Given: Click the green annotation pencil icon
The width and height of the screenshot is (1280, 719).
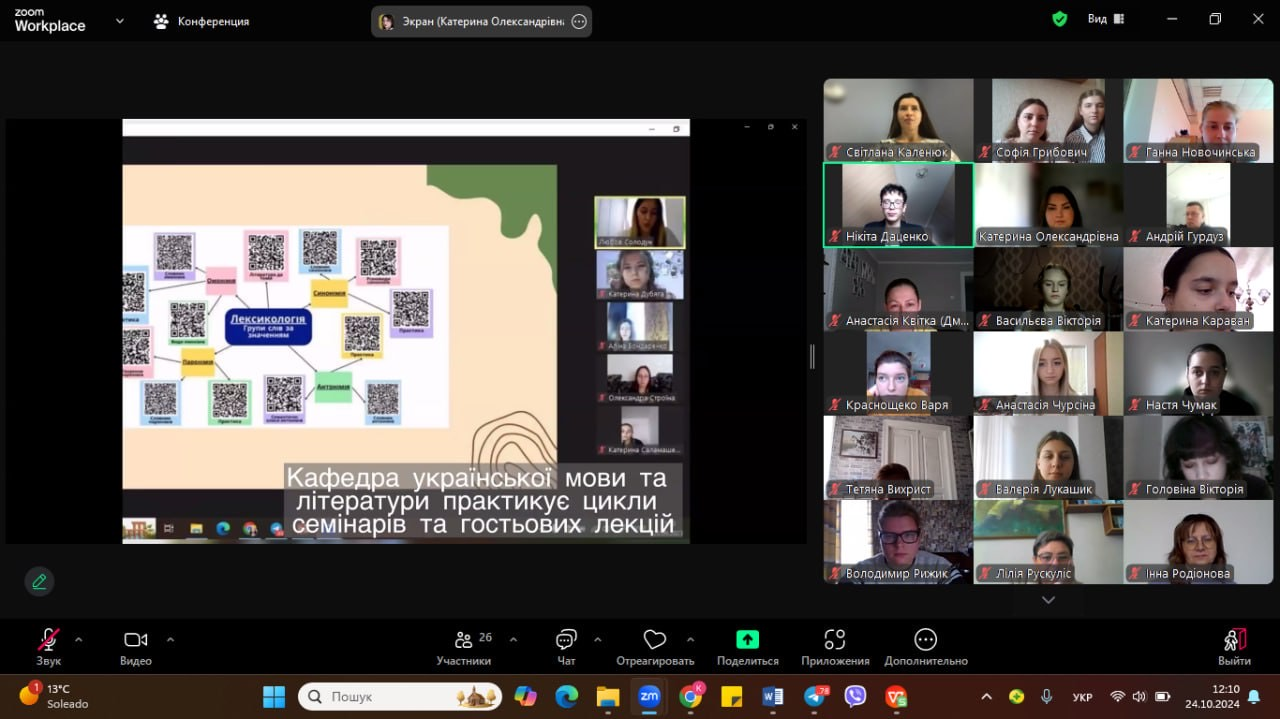Looking at the screenshot, I should pyautogui.click(x=39, y=581).
